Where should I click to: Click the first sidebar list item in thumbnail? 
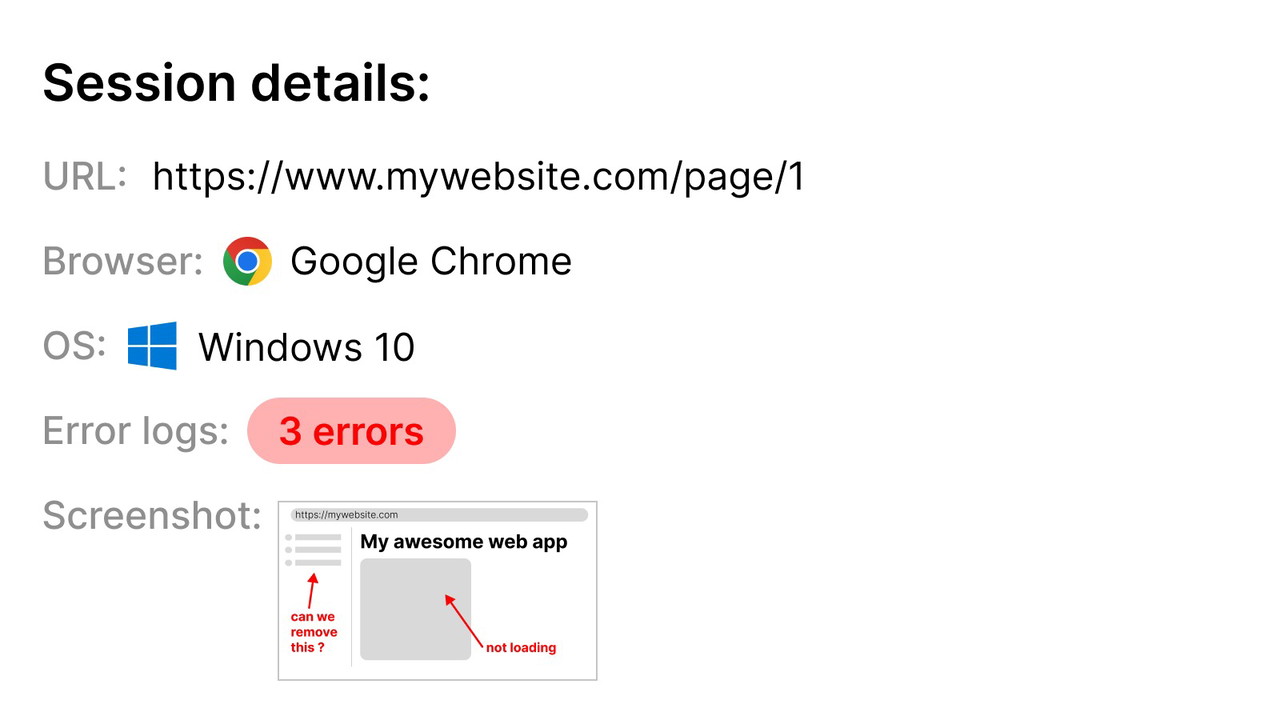314,538
